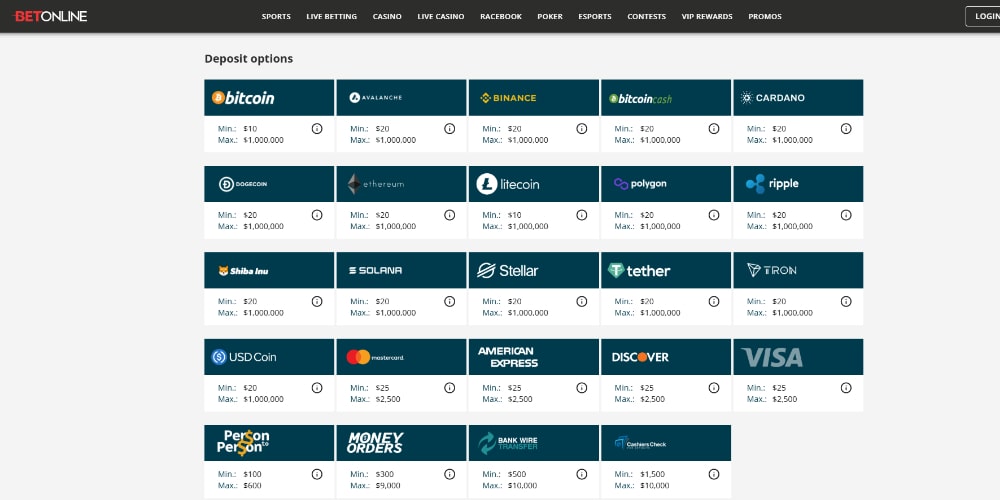
Task: Click info icon under Shiba Inu
Action: click(317, 301)
